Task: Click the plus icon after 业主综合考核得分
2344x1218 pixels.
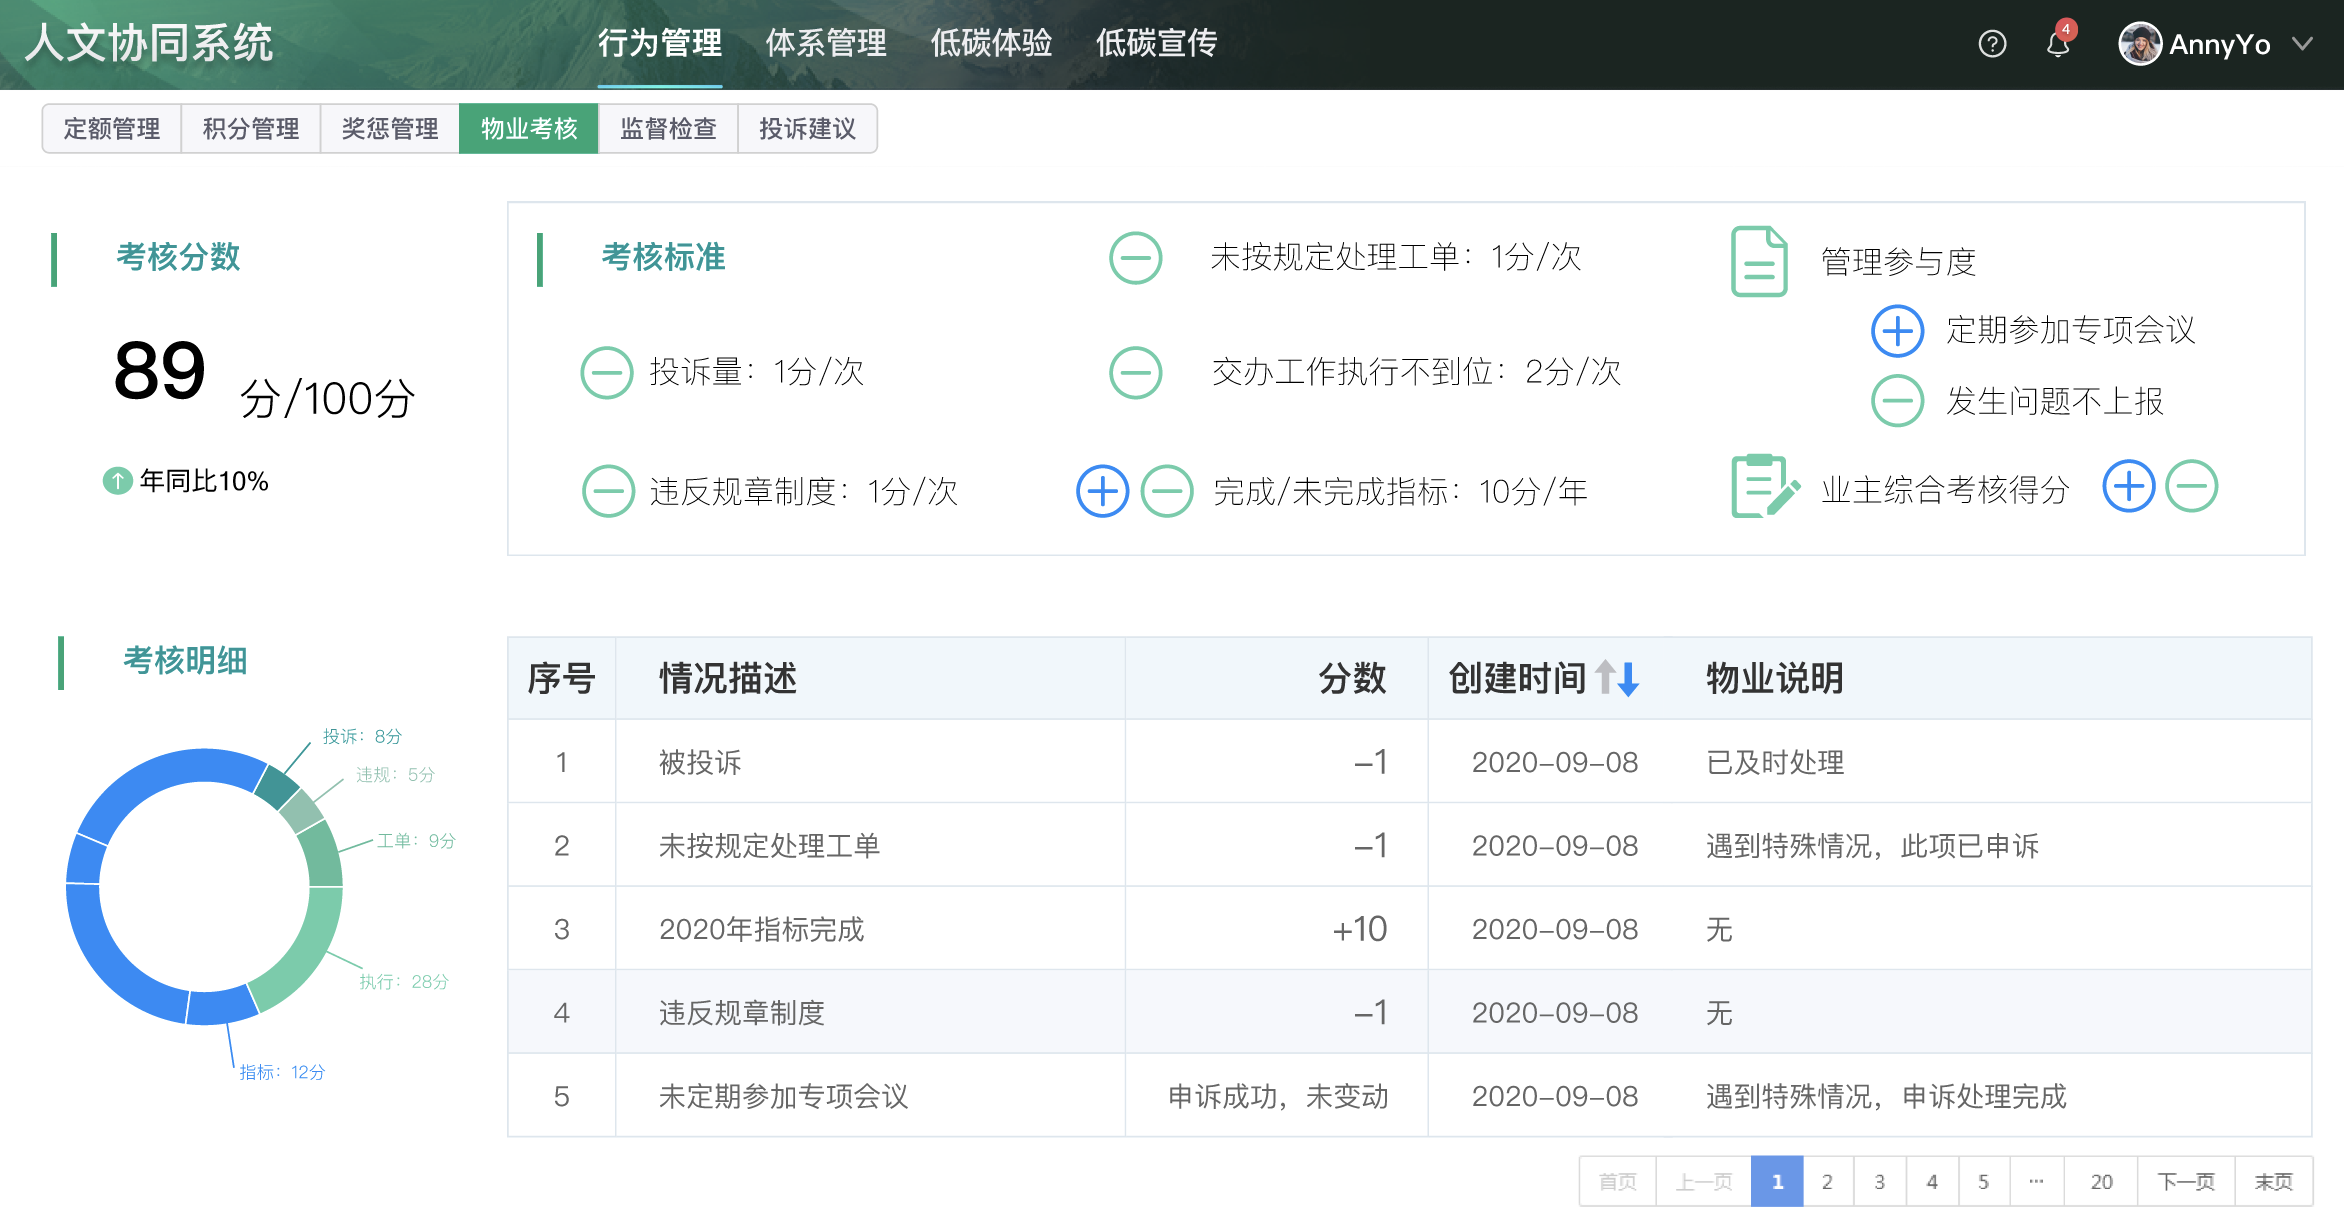Action: (2128, 487)
